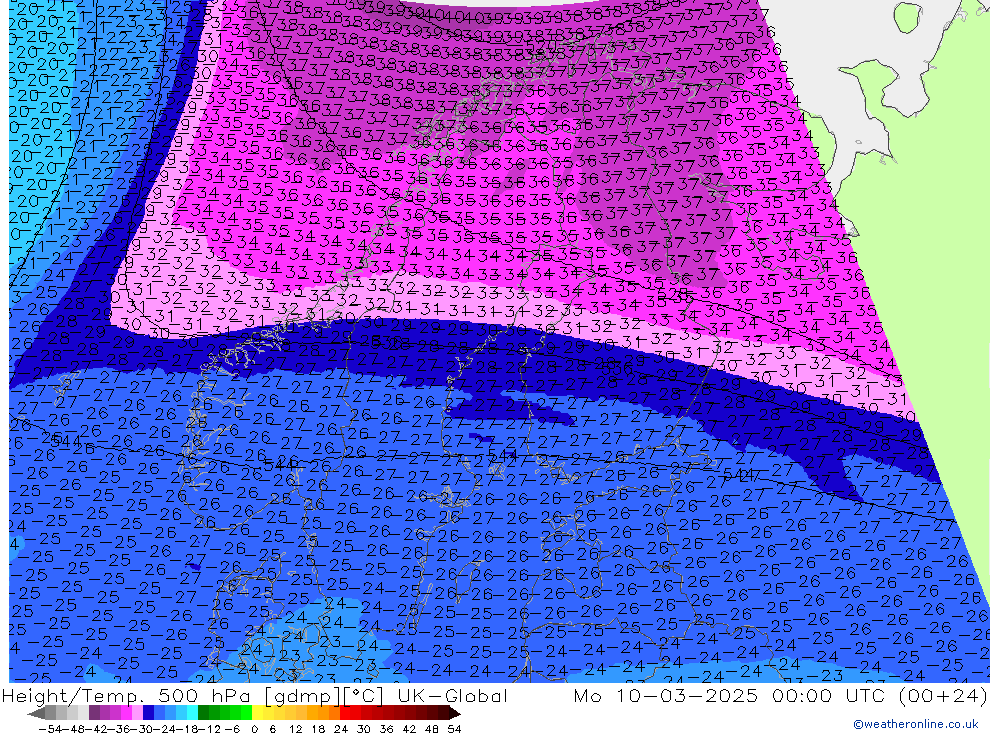Open the weatheronline.co.uk copyright link

coord(915,724)
